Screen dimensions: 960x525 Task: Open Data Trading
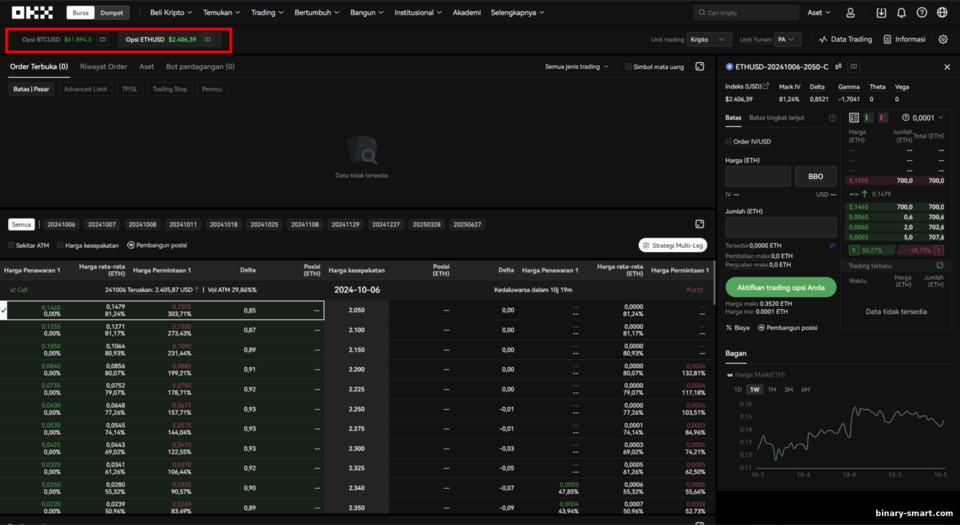tap(845, 39)
